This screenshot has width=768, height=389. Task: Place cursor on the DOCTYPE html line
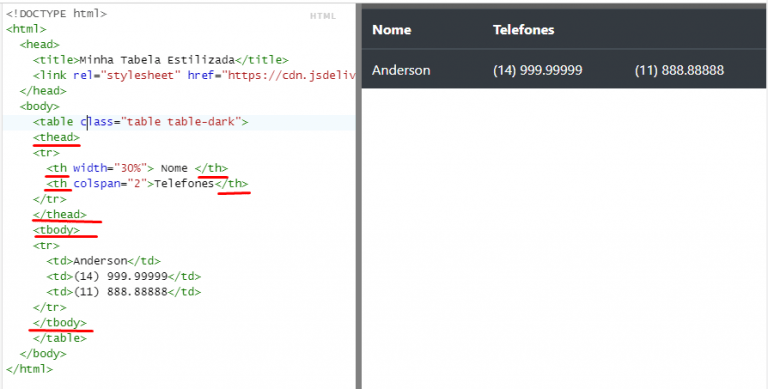pos(56,14)
